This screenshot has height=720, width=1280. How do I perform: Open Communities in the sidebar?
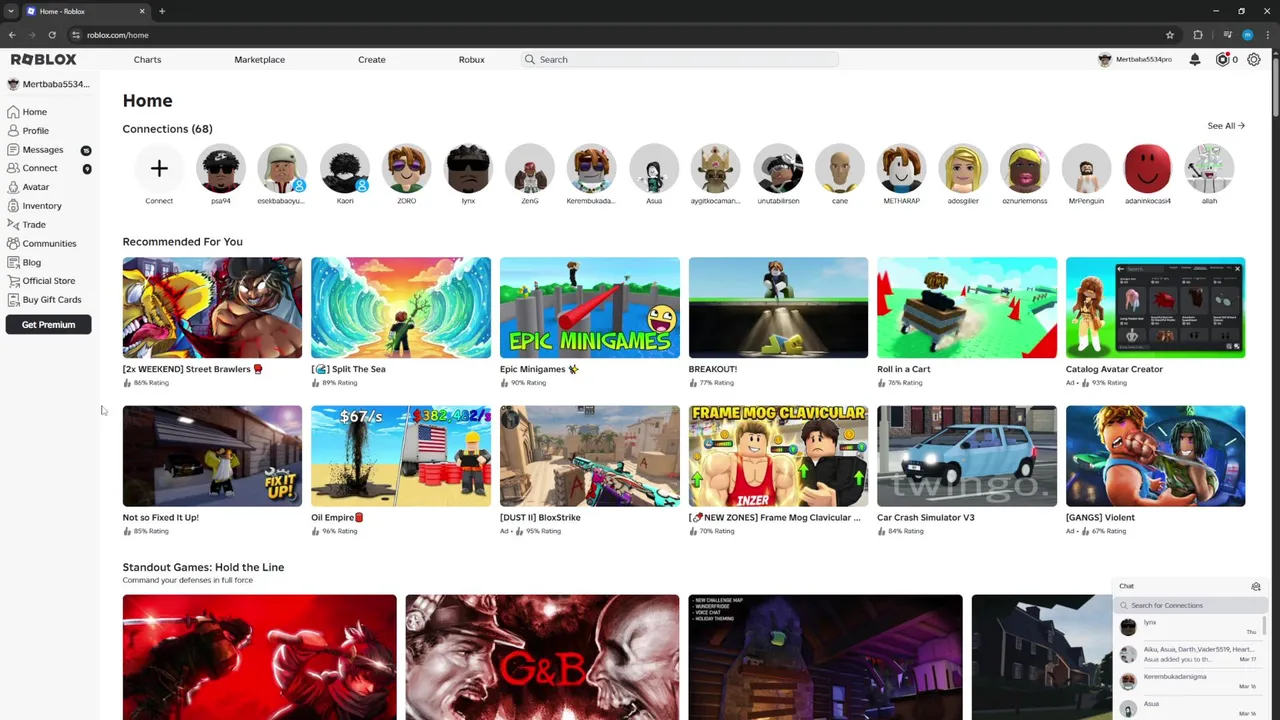(x=49, y=244)
